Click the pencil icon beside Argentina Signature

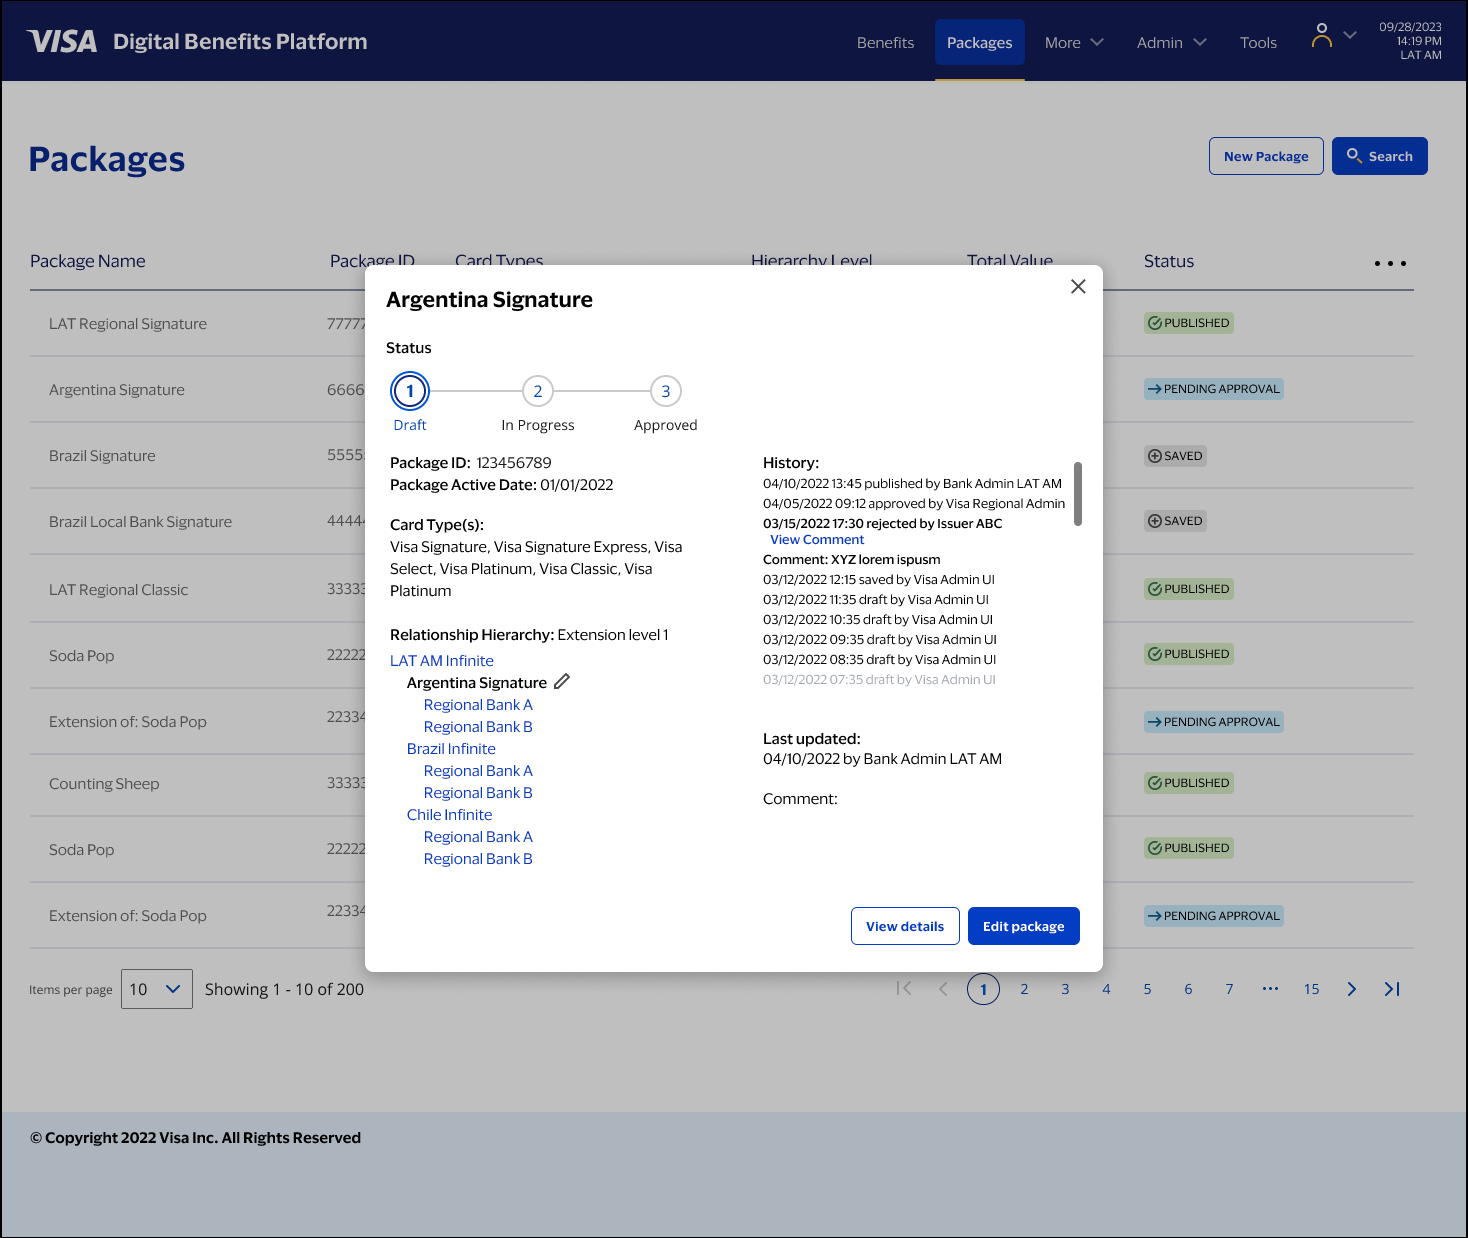(562, 682)
